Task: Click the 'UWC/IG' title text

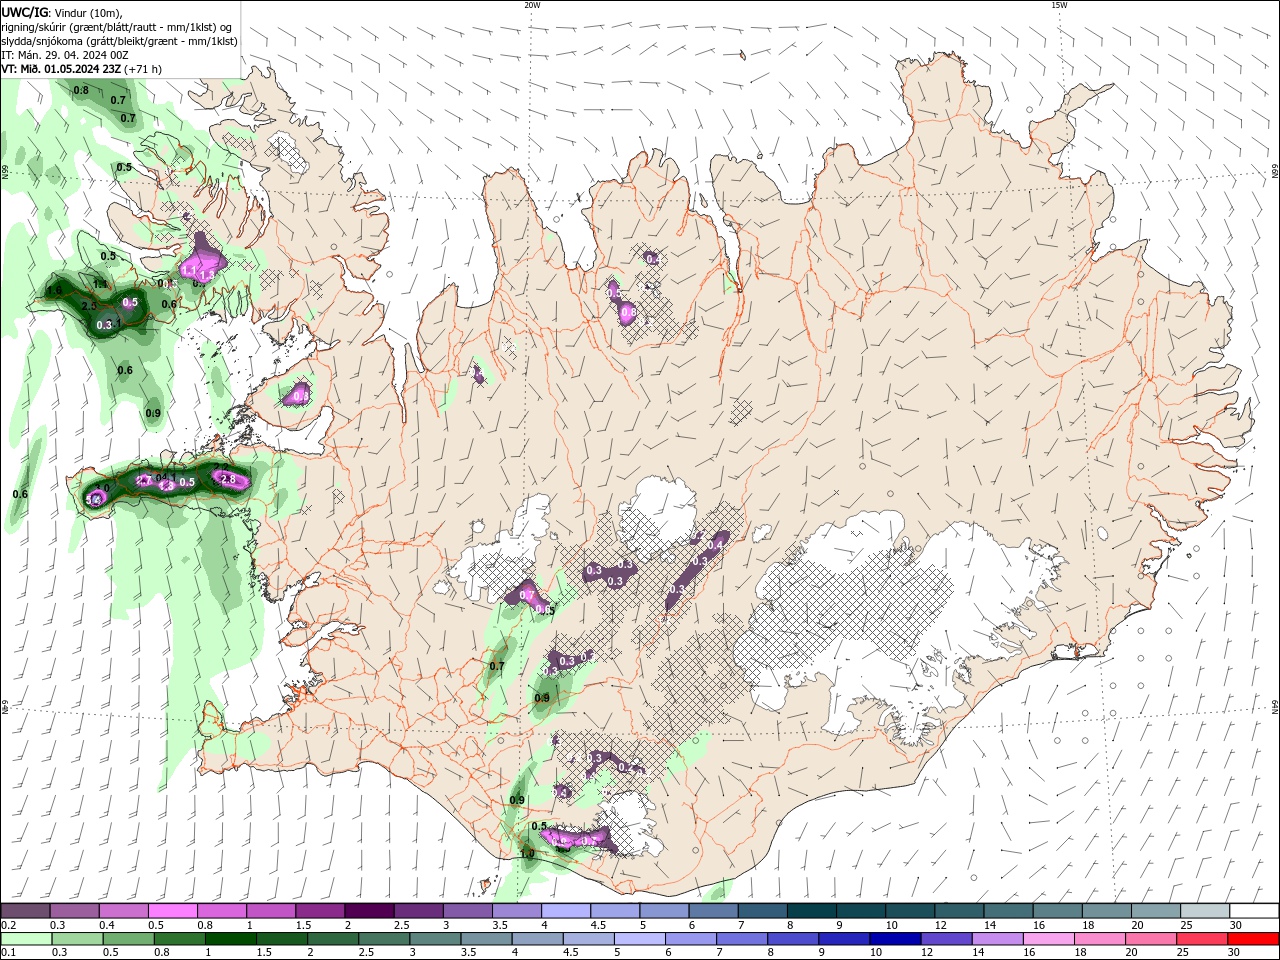Action: click(25, 12)
